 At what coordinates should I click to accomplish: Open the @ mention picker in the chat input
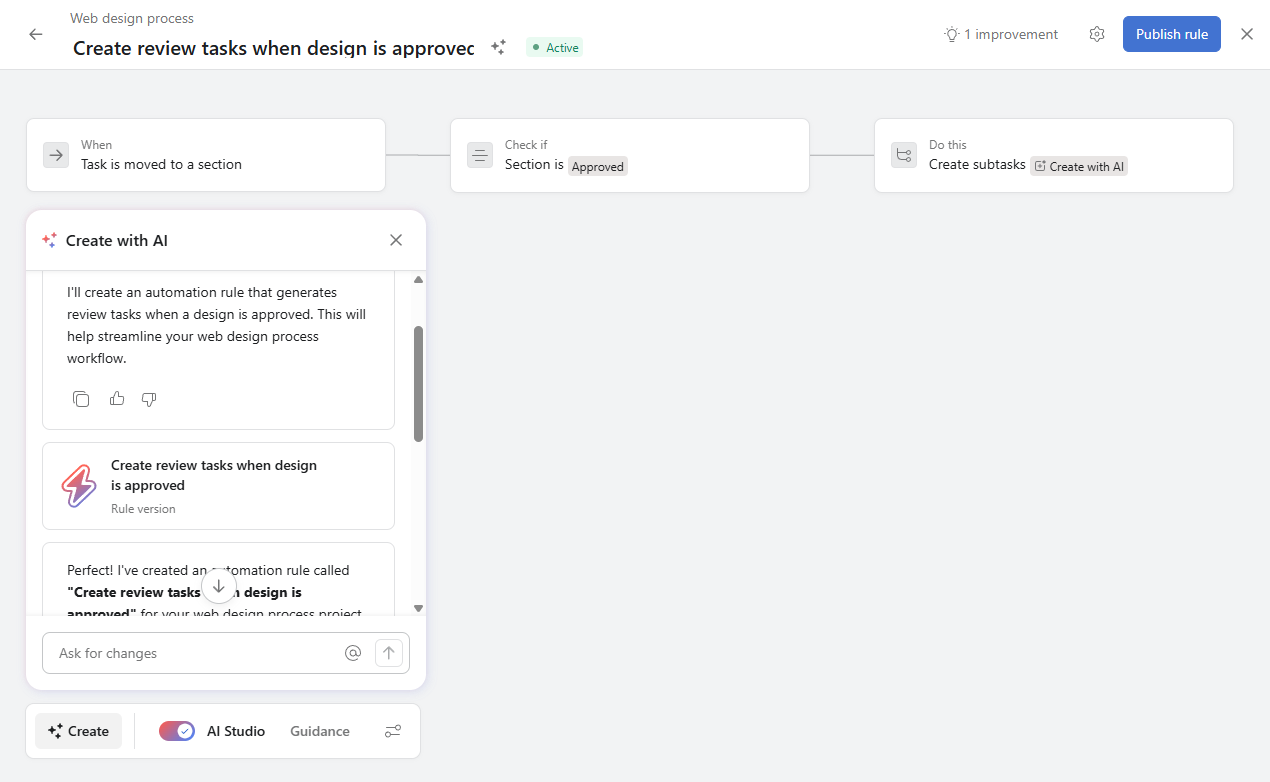tap(353, 652)
